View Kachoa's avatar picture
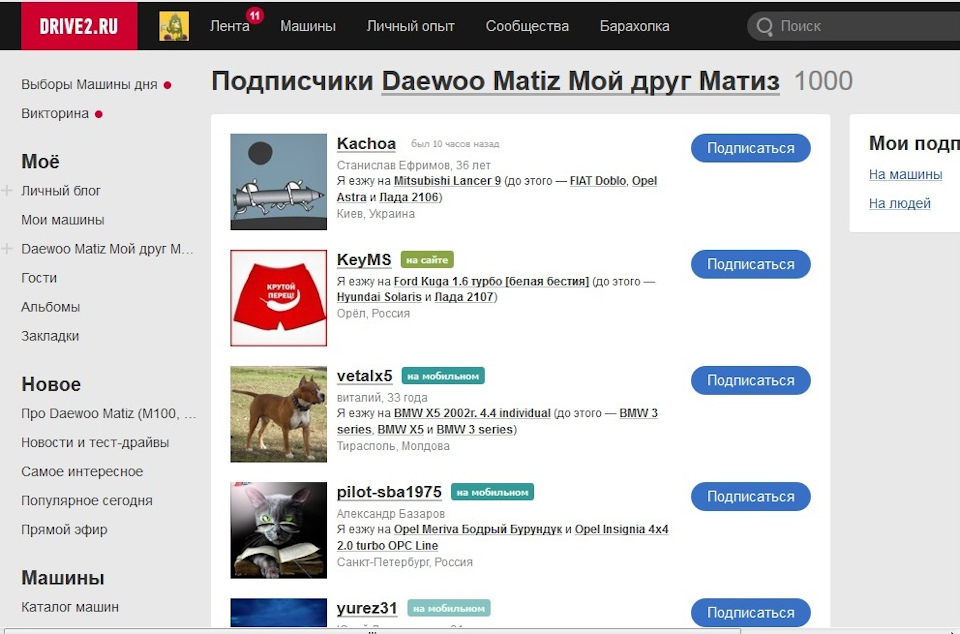 click(279, 182)
